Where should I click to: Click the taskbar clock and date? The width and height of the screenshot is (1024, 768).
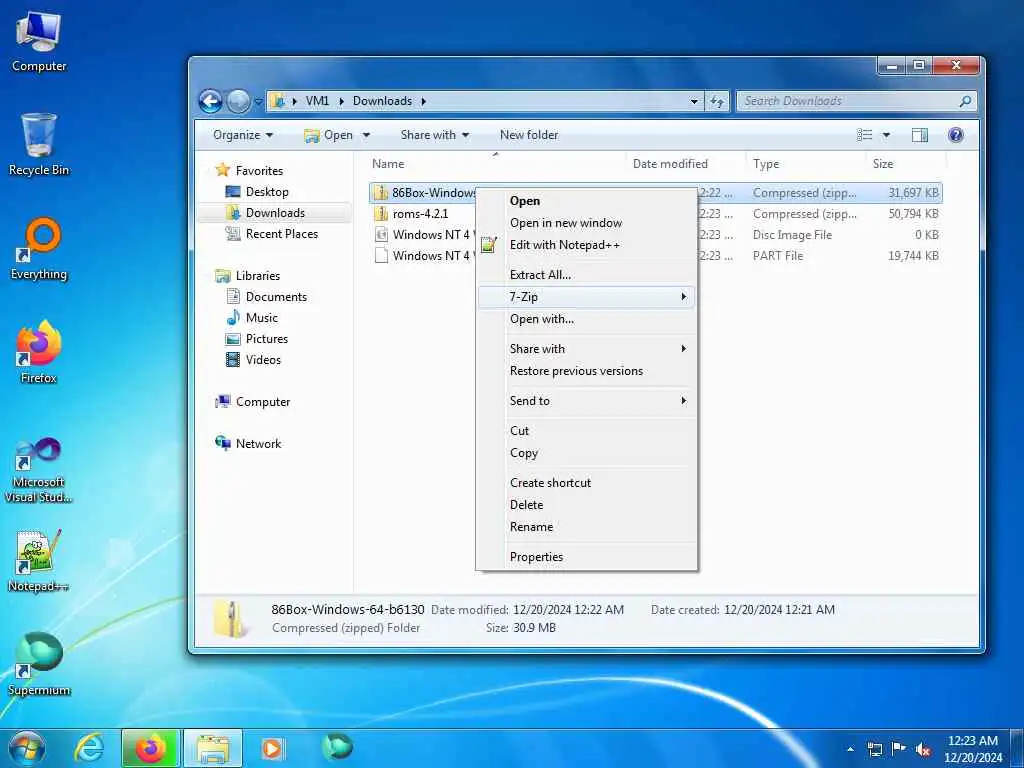pyautogui.click(x=973, y=749)
